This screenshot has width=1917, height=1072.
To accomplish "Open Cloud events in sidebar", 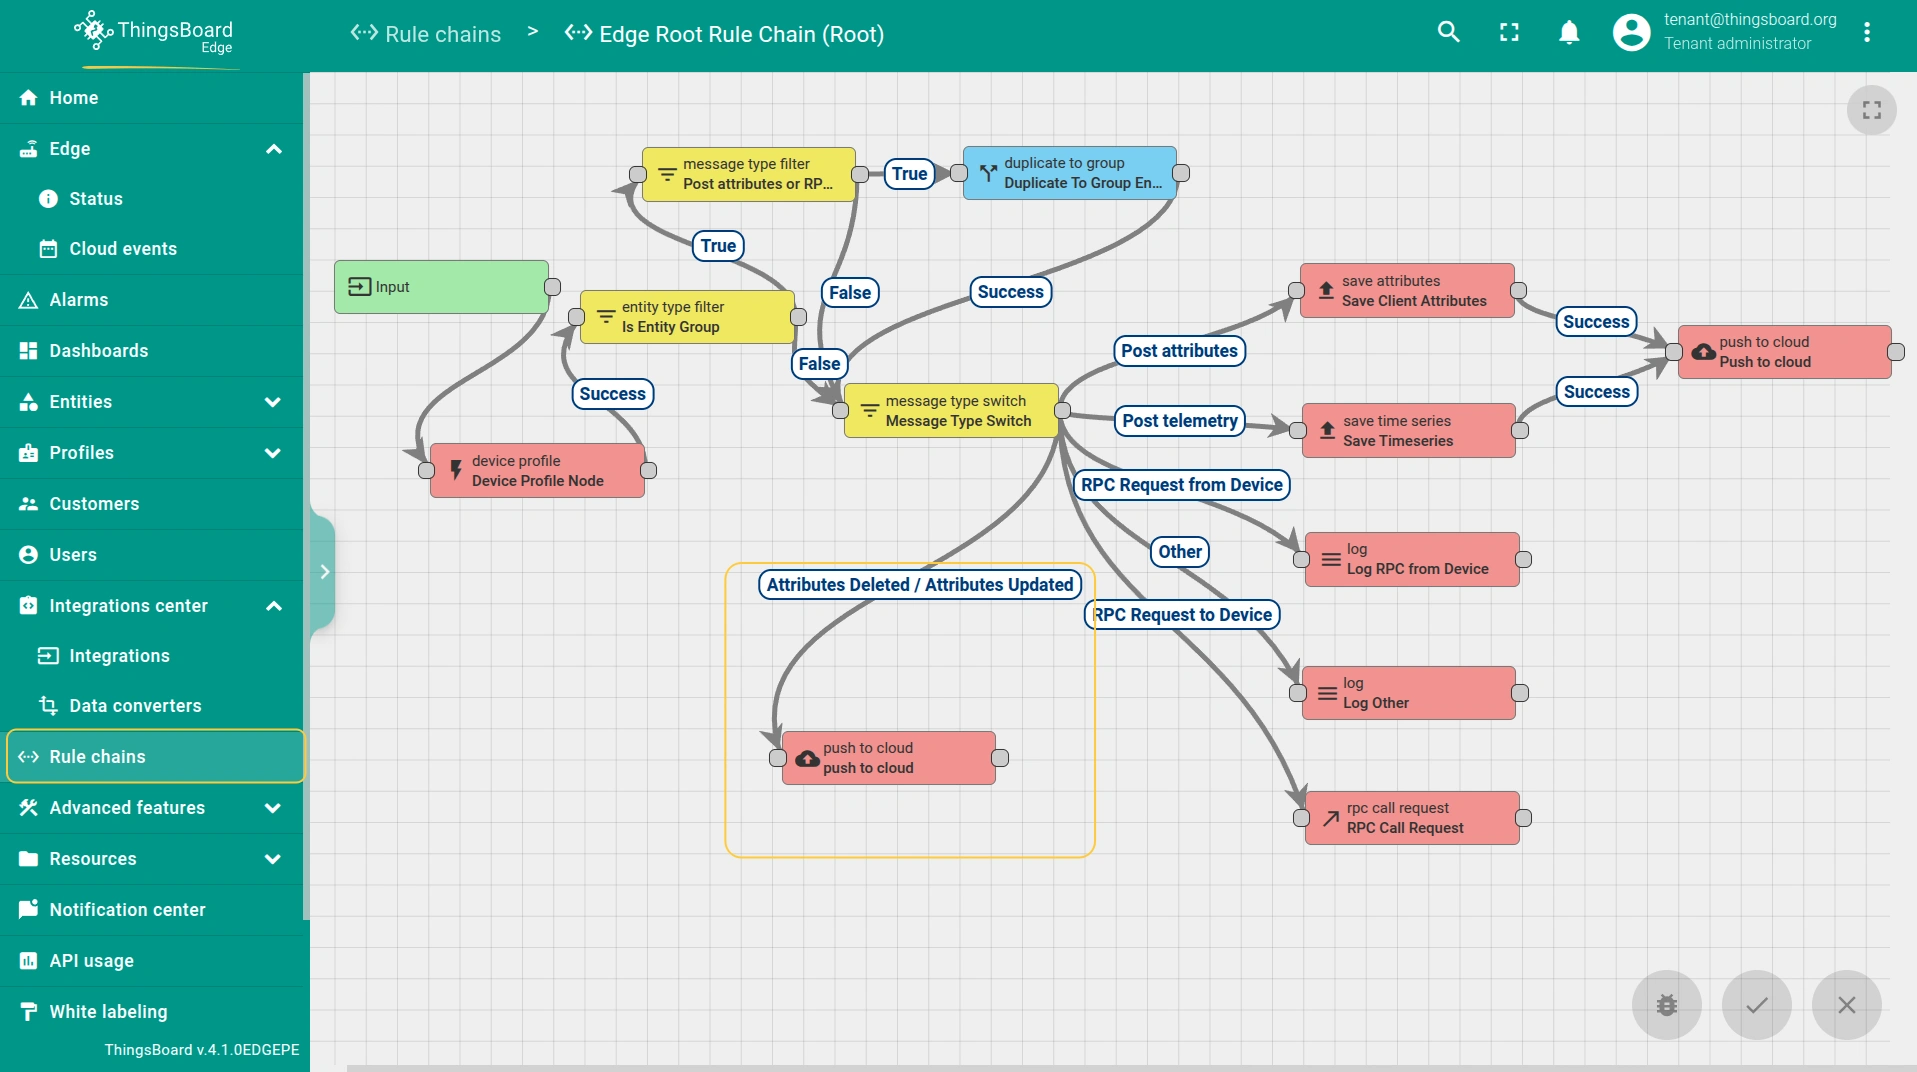I will (x=123, y=249).
